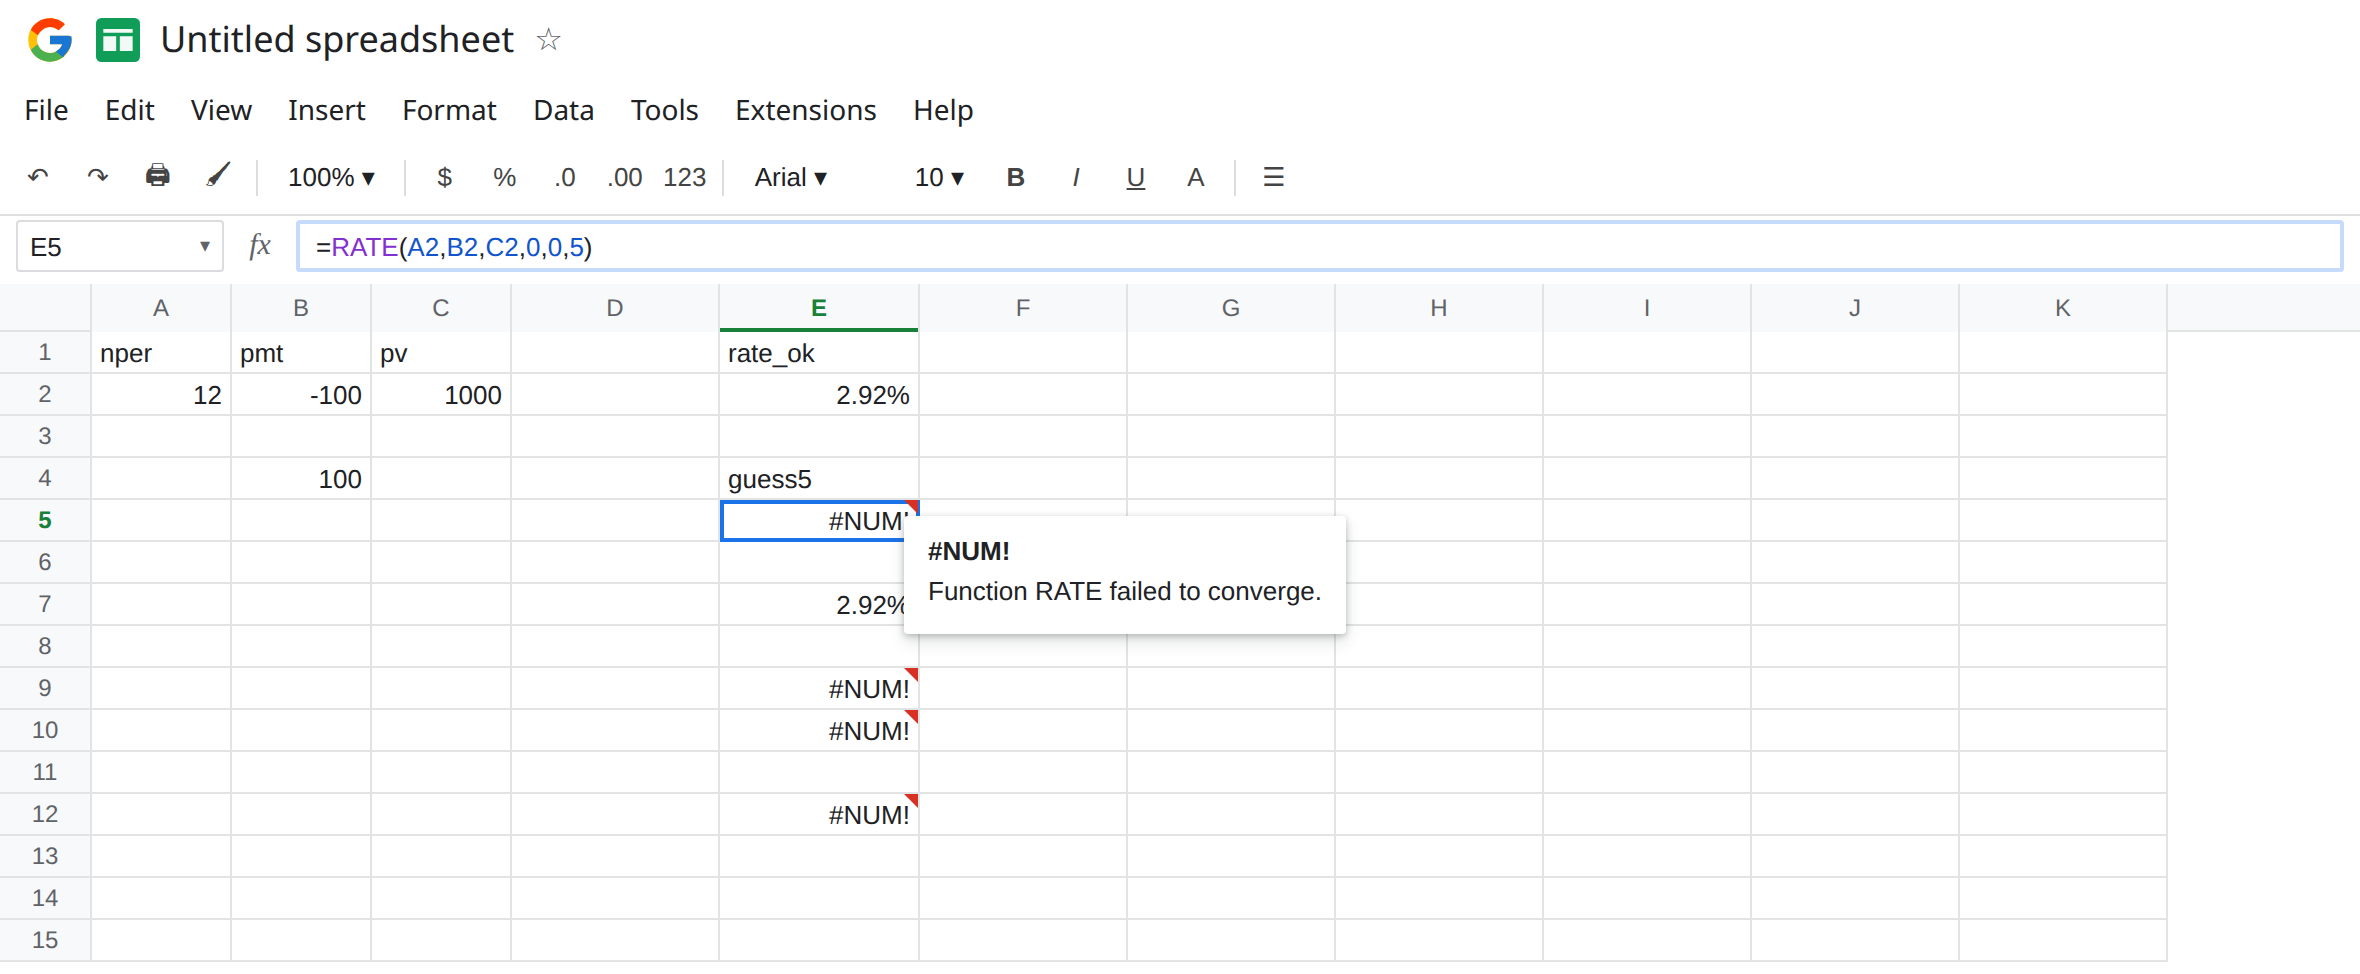
Task: Select cell A2 with value 12
Action: (x=161, y=395)
